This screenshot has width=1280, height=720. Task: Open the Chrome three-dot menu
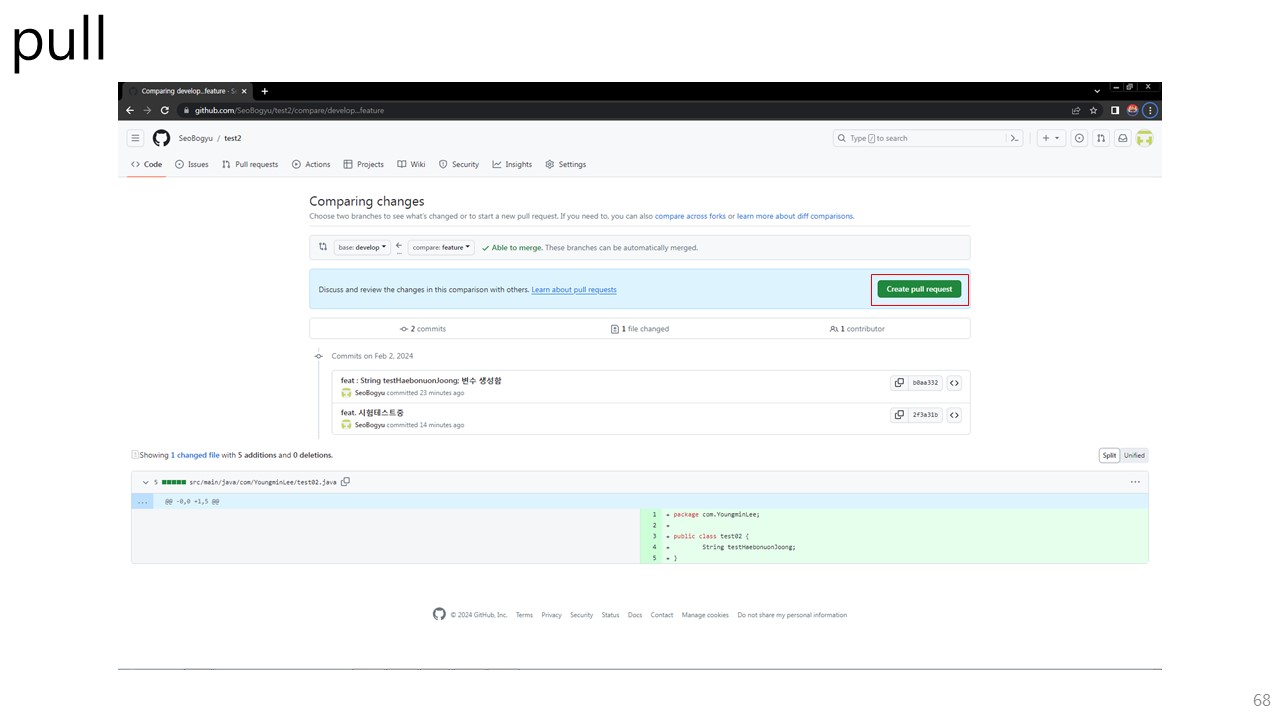[1150, 110]
